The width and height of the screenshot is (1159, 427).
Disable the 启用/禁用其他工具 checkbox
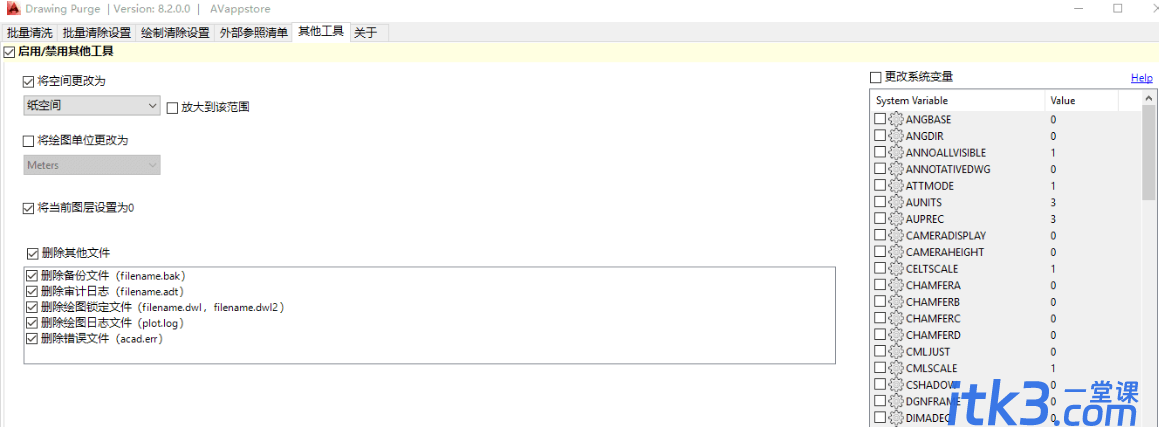9,52
